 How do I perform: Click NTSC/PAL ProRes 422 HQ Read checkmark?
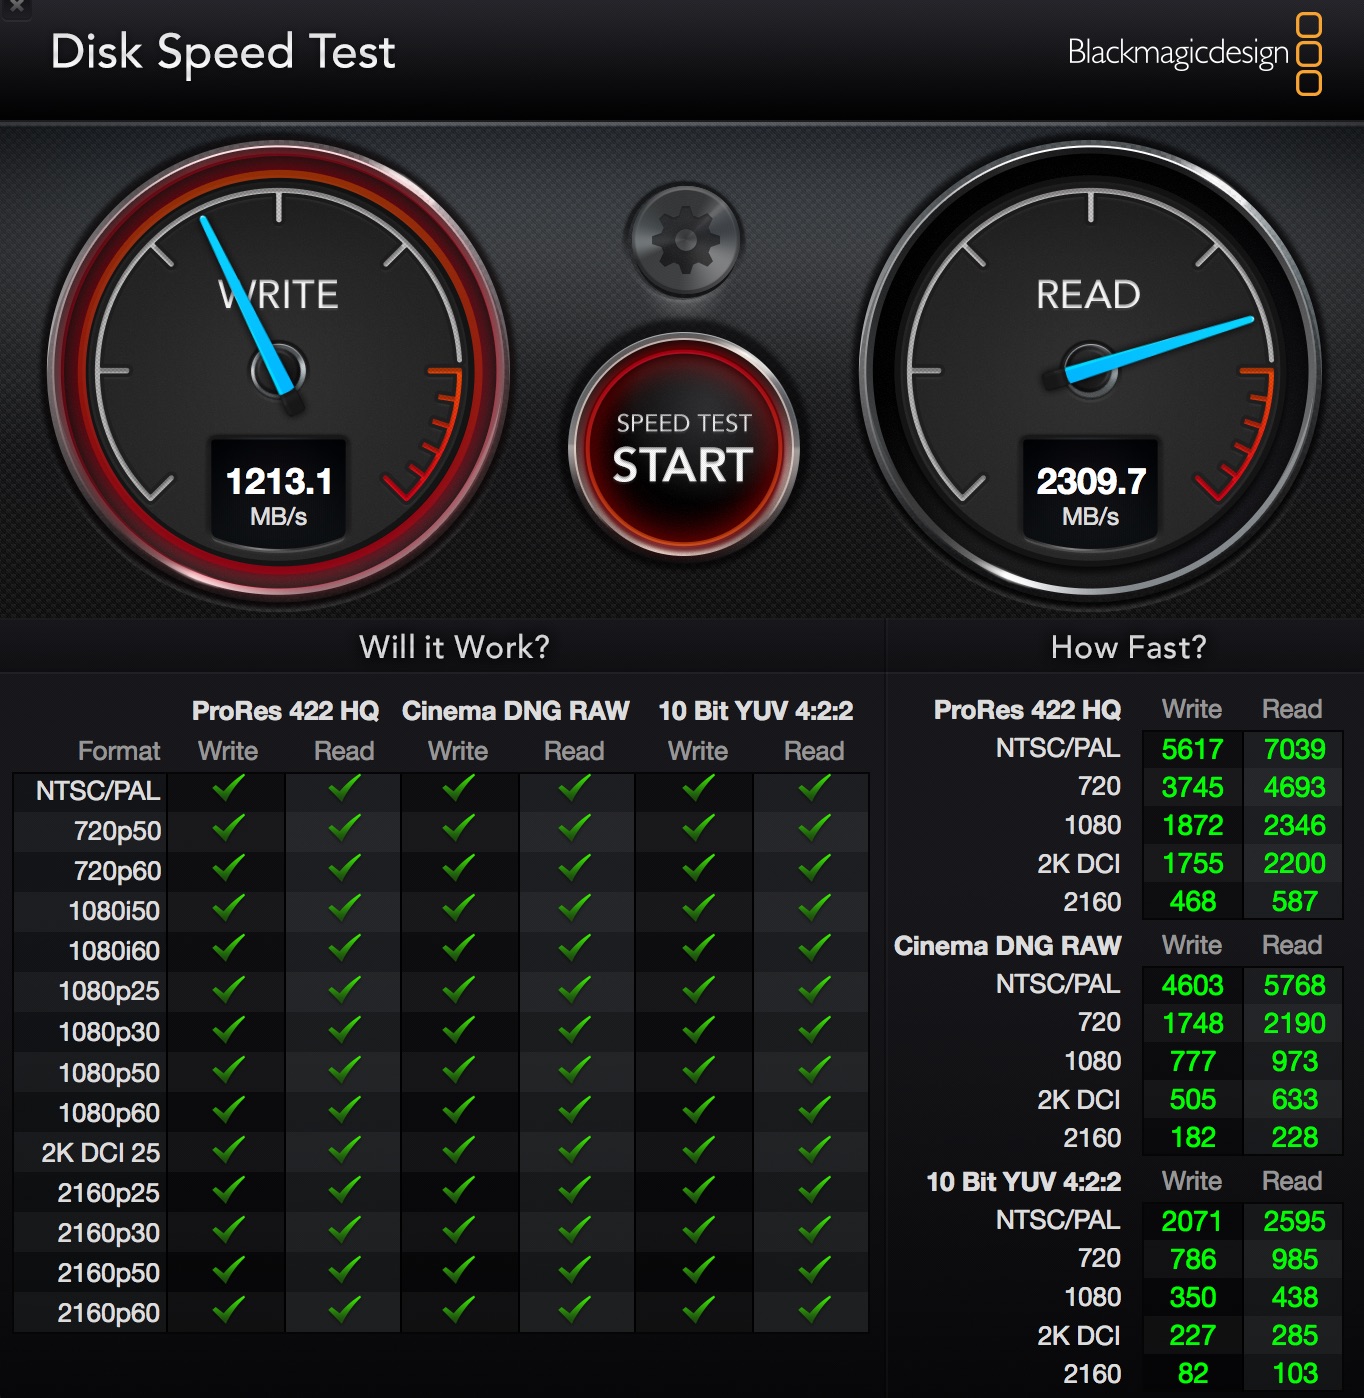[x=344, y=789]
